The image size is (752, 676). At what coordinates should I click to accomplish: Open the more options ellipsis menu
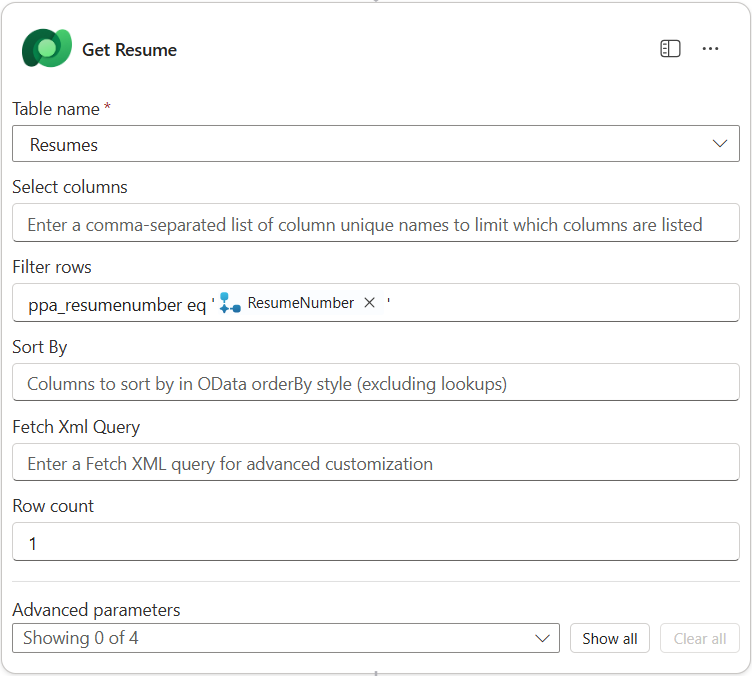711,49
